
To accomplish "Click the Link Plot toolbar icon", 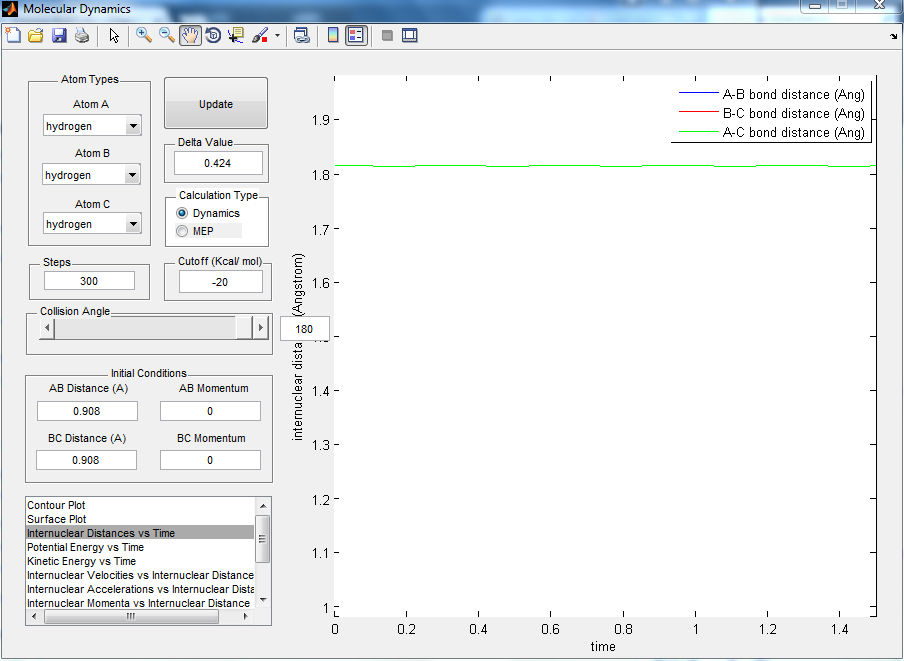I will pos(302,36).
